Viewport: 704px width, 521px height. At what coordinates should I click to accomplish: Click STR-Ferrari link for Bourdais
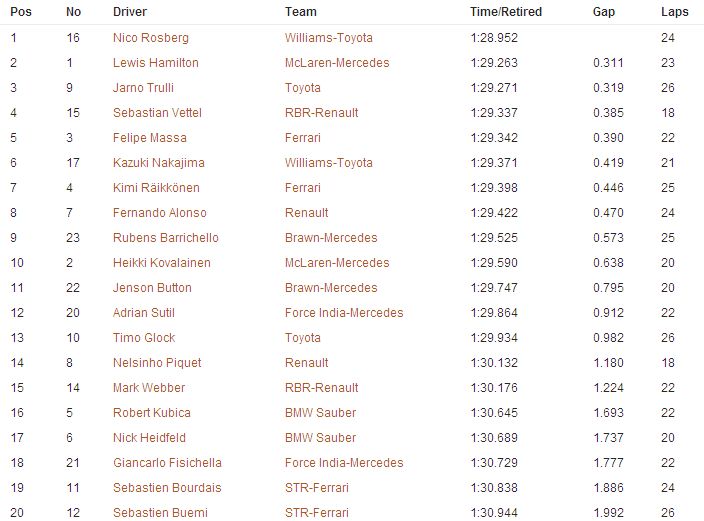point(317,488)
